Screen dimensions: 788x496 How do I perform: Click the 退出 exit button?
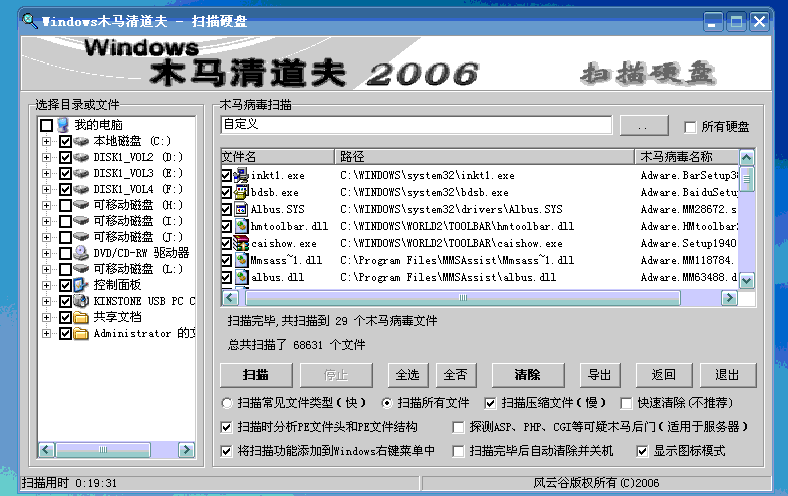728,375
